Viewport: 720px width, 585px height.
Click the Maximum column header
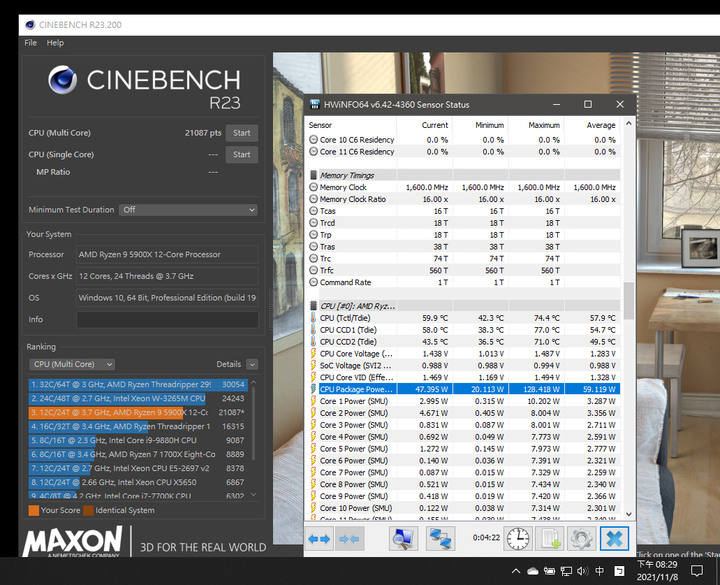coord(536,125)
